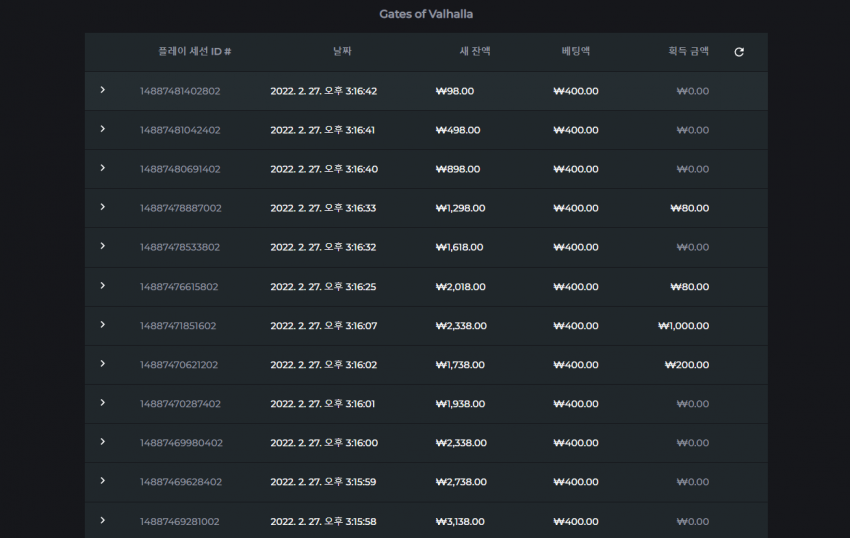The image size is (850, 538).
Task: Click the ₩498.00 balance value
Action: coord(458,130)
